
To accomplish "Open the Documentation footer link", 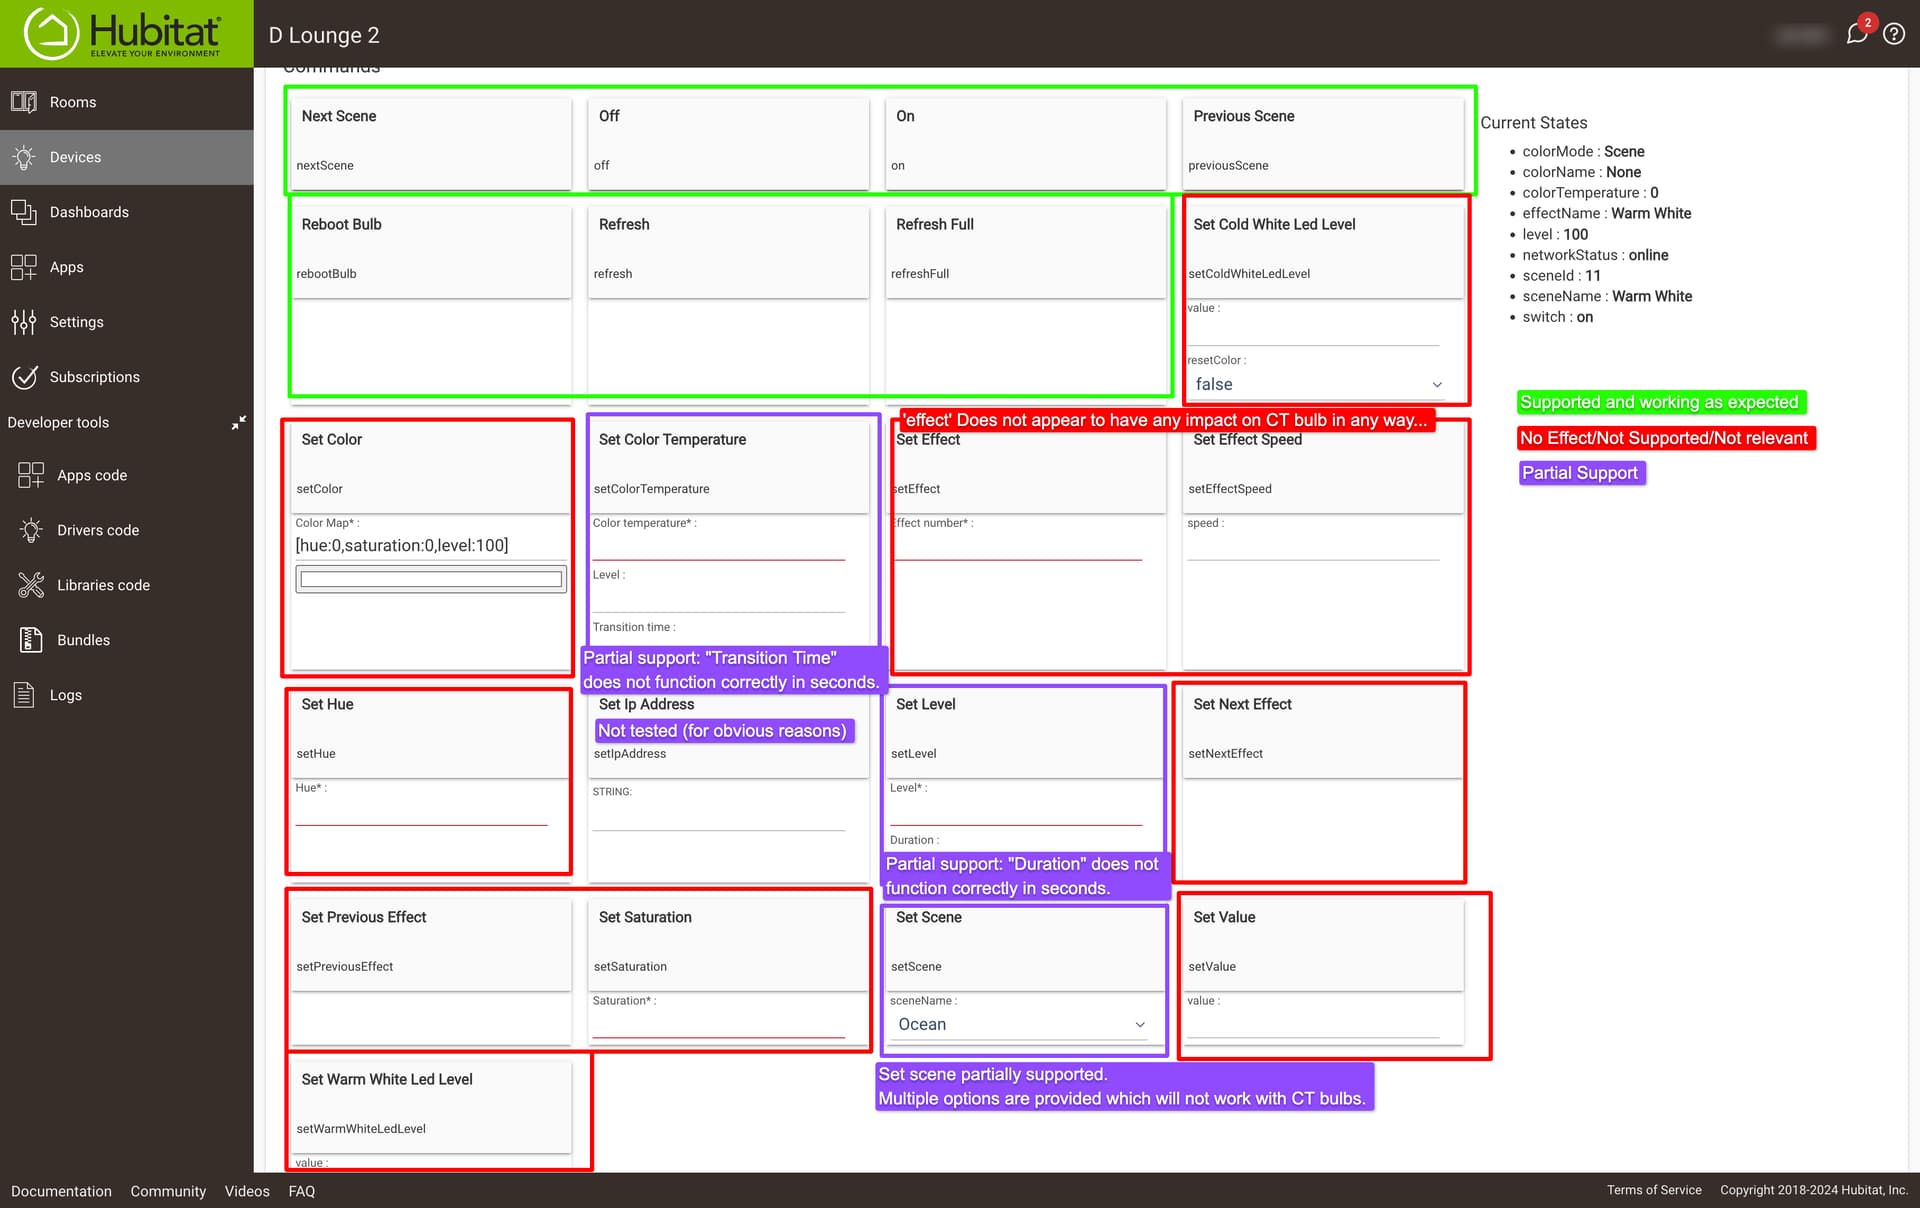I will pyautogui.click(x=61, y=1191).
